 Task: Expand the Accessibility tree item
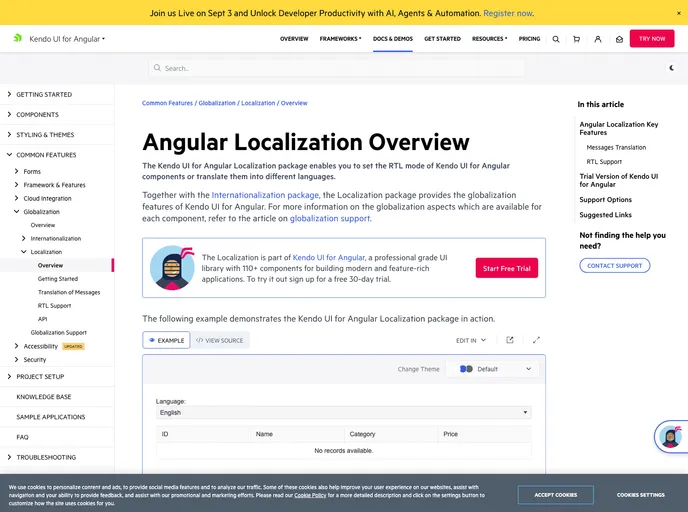(16, 346)
